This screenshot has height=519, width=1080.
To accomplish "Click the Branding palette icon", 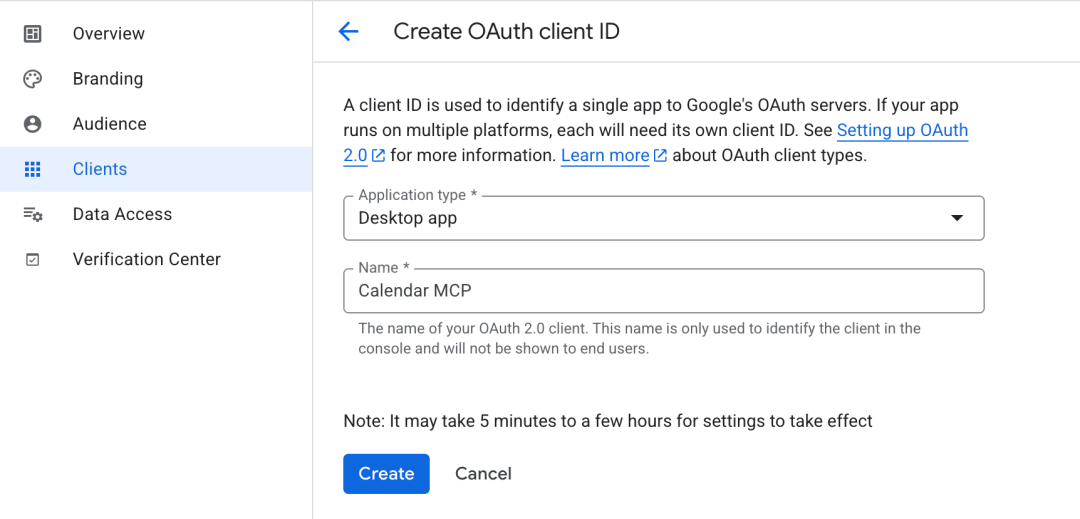I will click(x=32, y=79).
